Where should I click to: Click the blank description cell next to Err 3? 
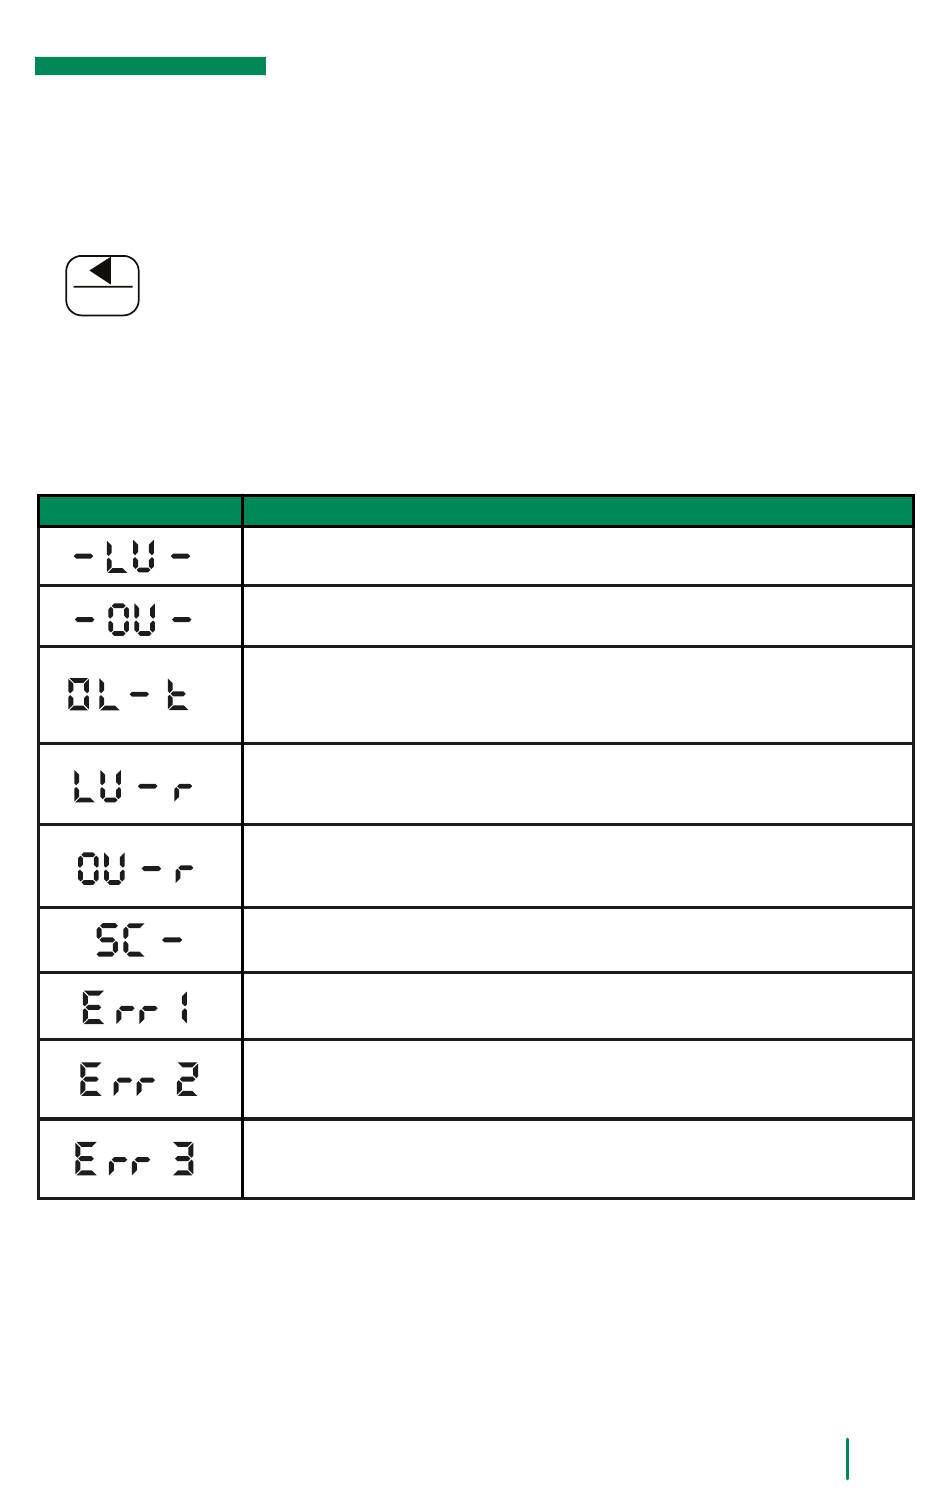point(578,1159)
